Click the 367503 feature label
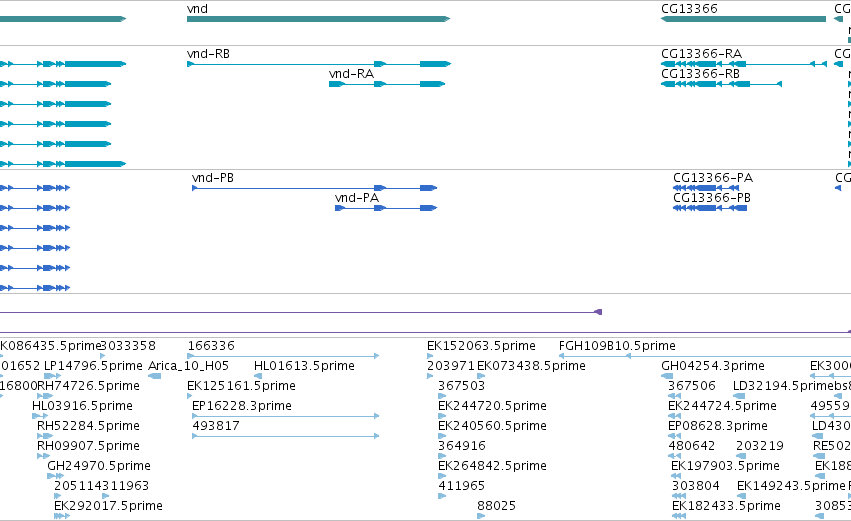The height and width of the screenshot is (521, 851). (x=461, y=386)
